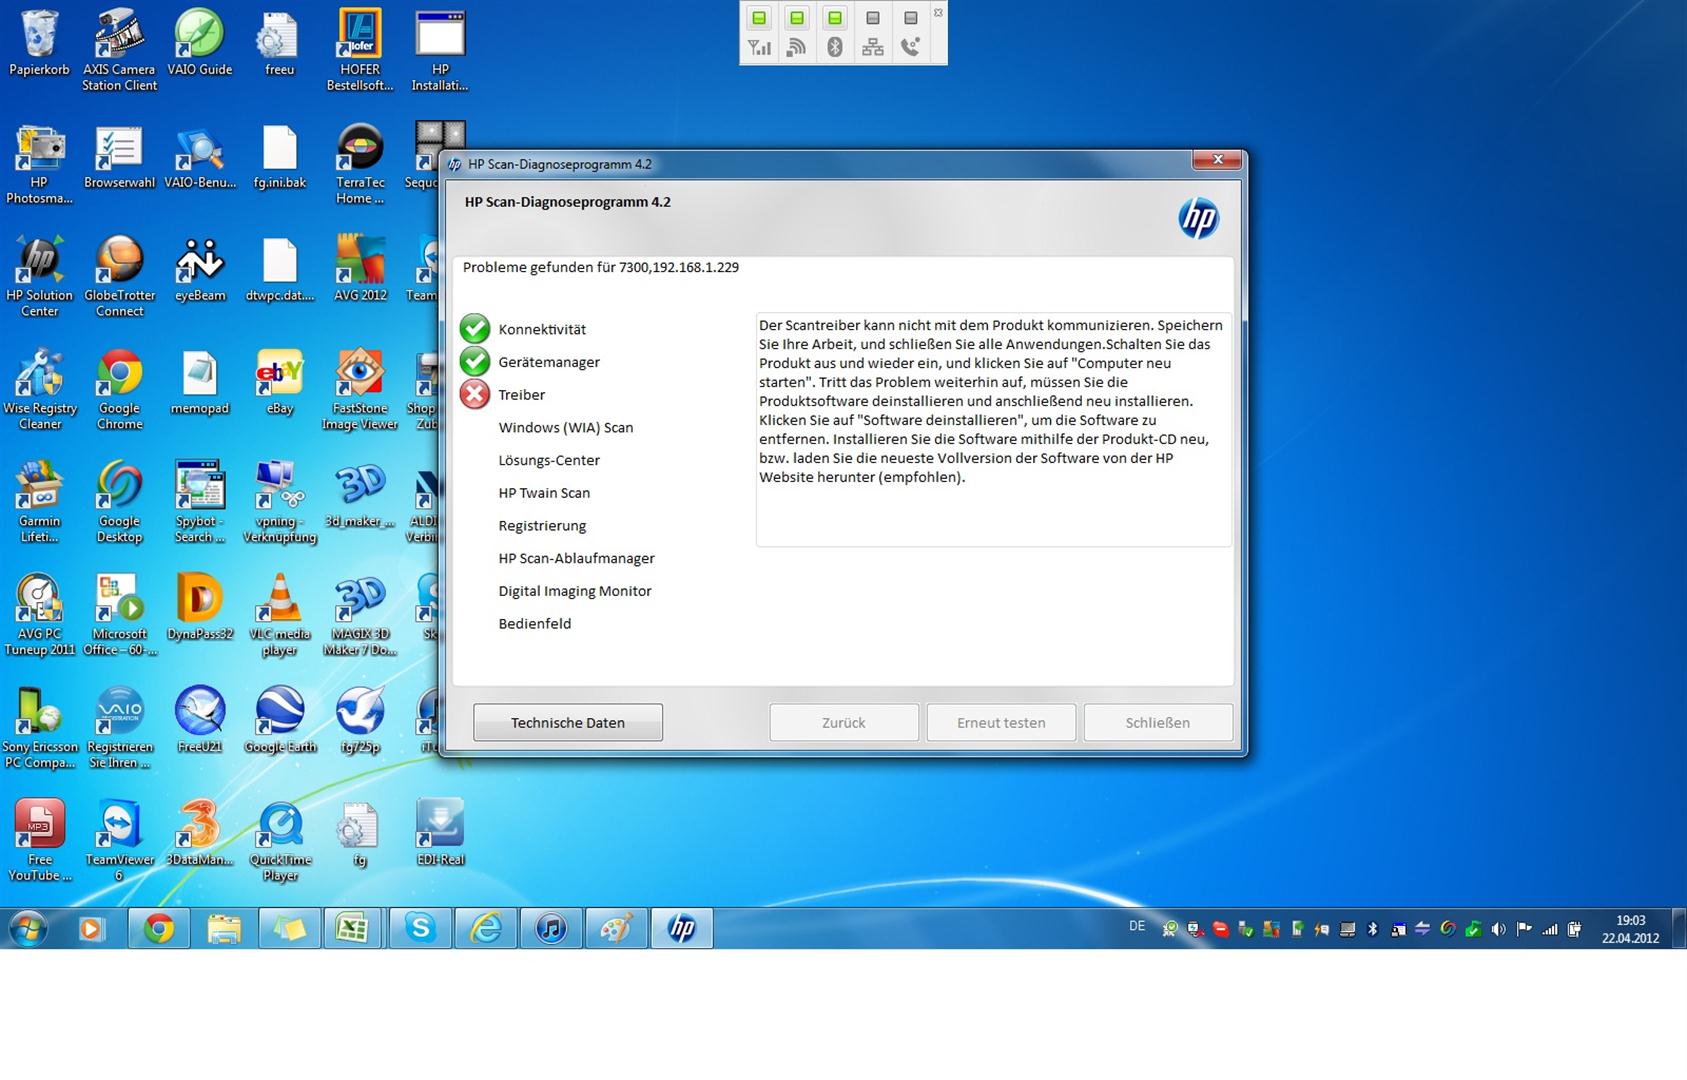Viewport: 1687px width, 1080px height.
Task: Click the green checkmark next to Konnektivität
Action: pyautogui.click(x=475, y=329)
